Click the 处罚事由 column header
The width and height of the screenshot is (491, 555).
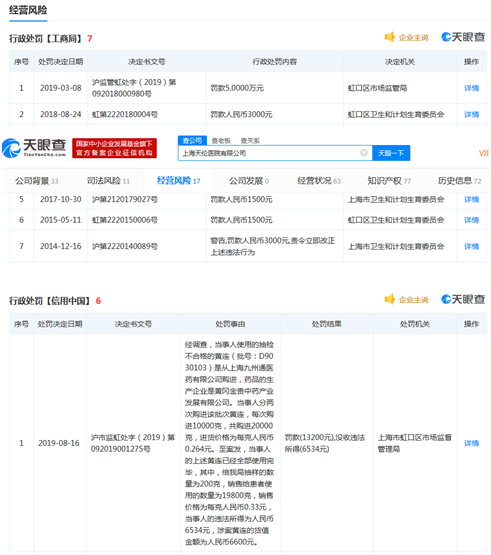coord(230,324)
